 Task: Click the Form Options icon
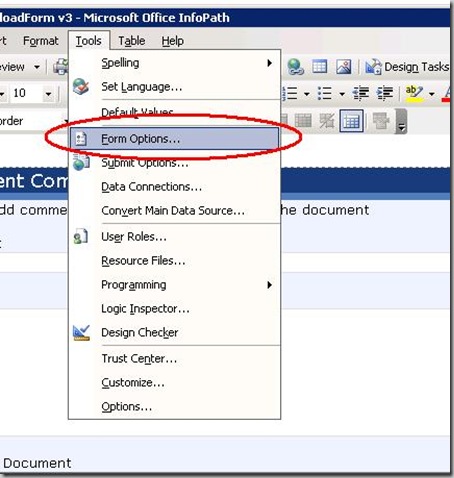coord(81,139)
